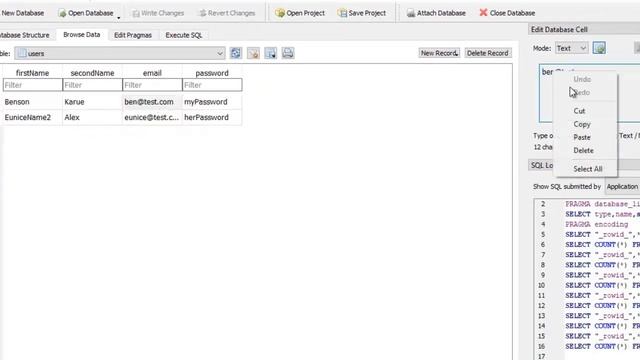640x360 pixels.
Task: Select the Karue cell
Action: [x=92, y=102]
